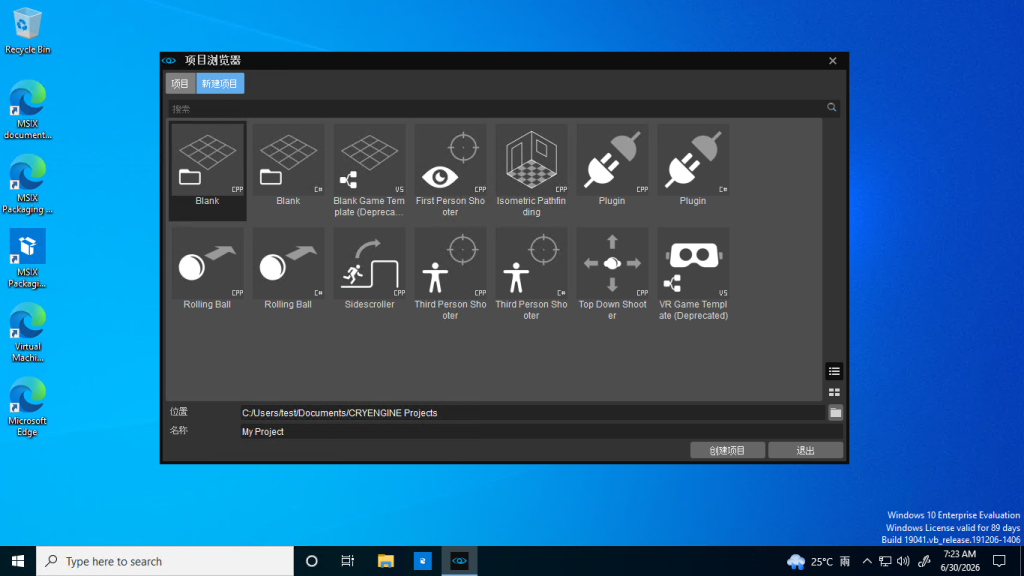Click the 创建项目 create button

point(728,451)
